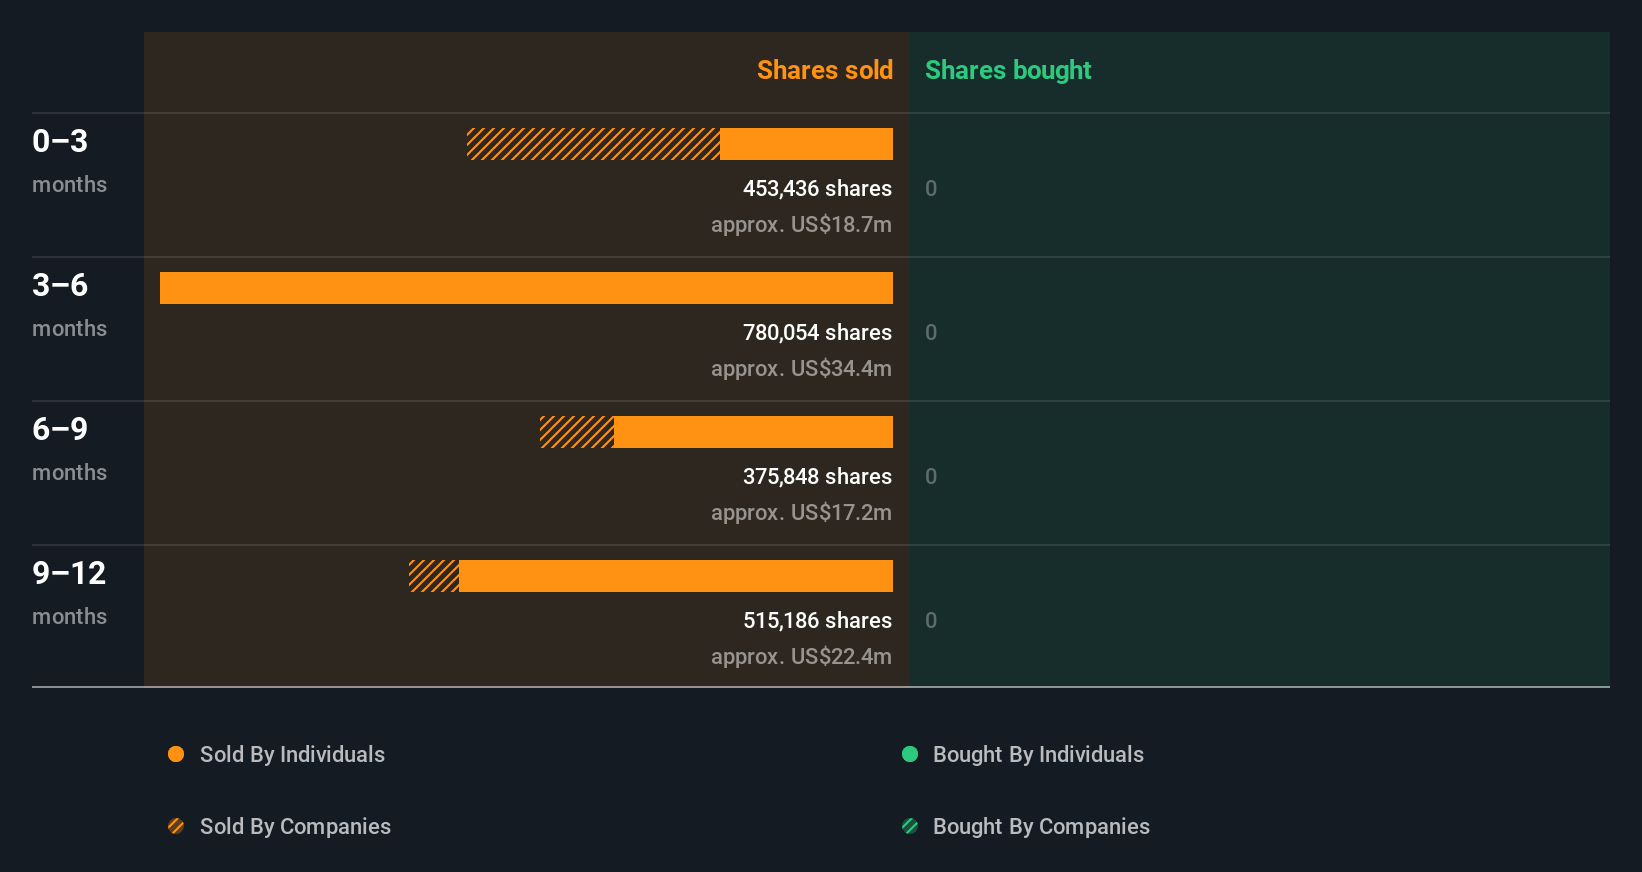
Task: Click the 453,436 shares value
Action: pos(817,189)
